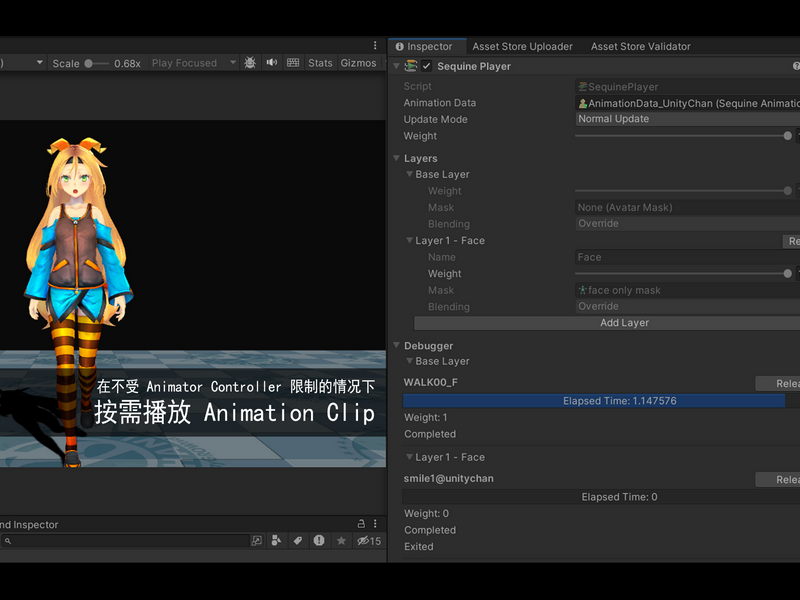
Task: Click the Search by Type filter icon
Action: coord(277,541)
